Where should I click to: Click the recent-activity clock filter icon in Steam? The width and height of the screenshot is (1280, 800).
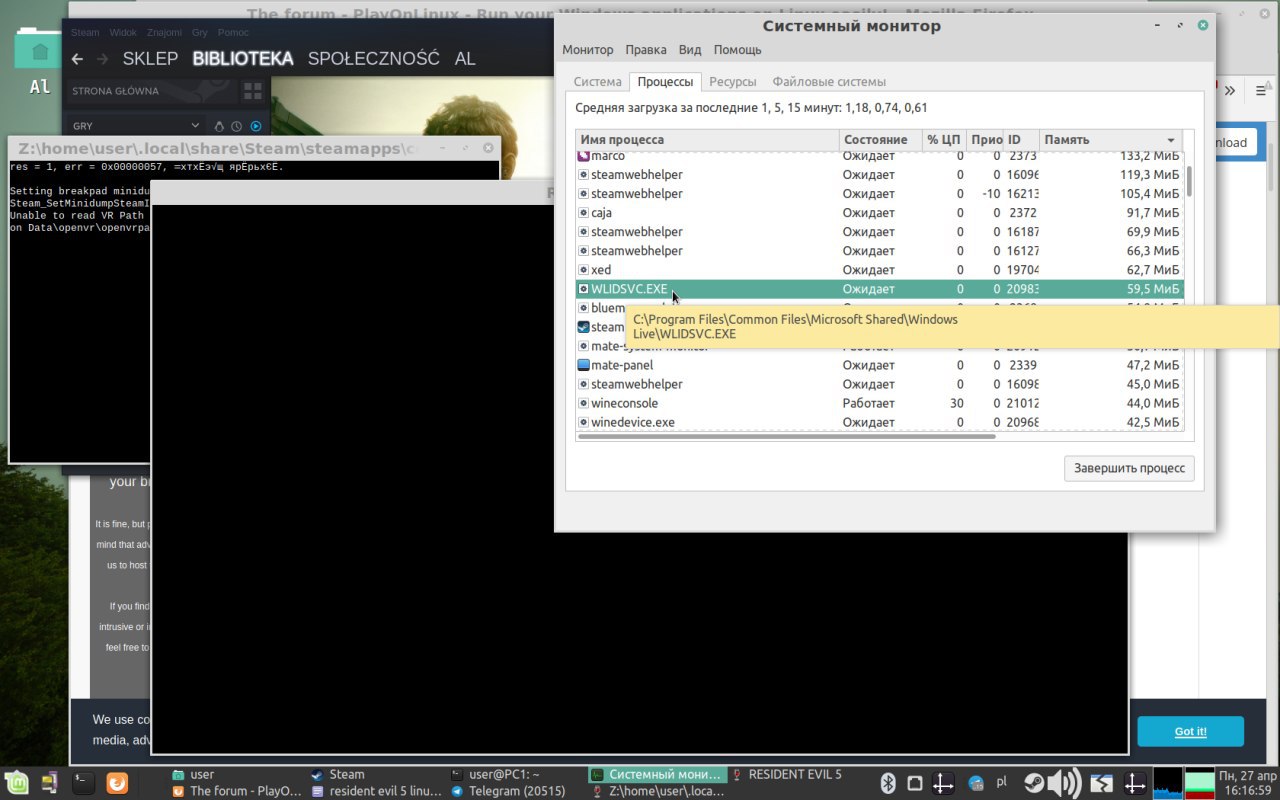pyautogui.click(x=237, y=126)
